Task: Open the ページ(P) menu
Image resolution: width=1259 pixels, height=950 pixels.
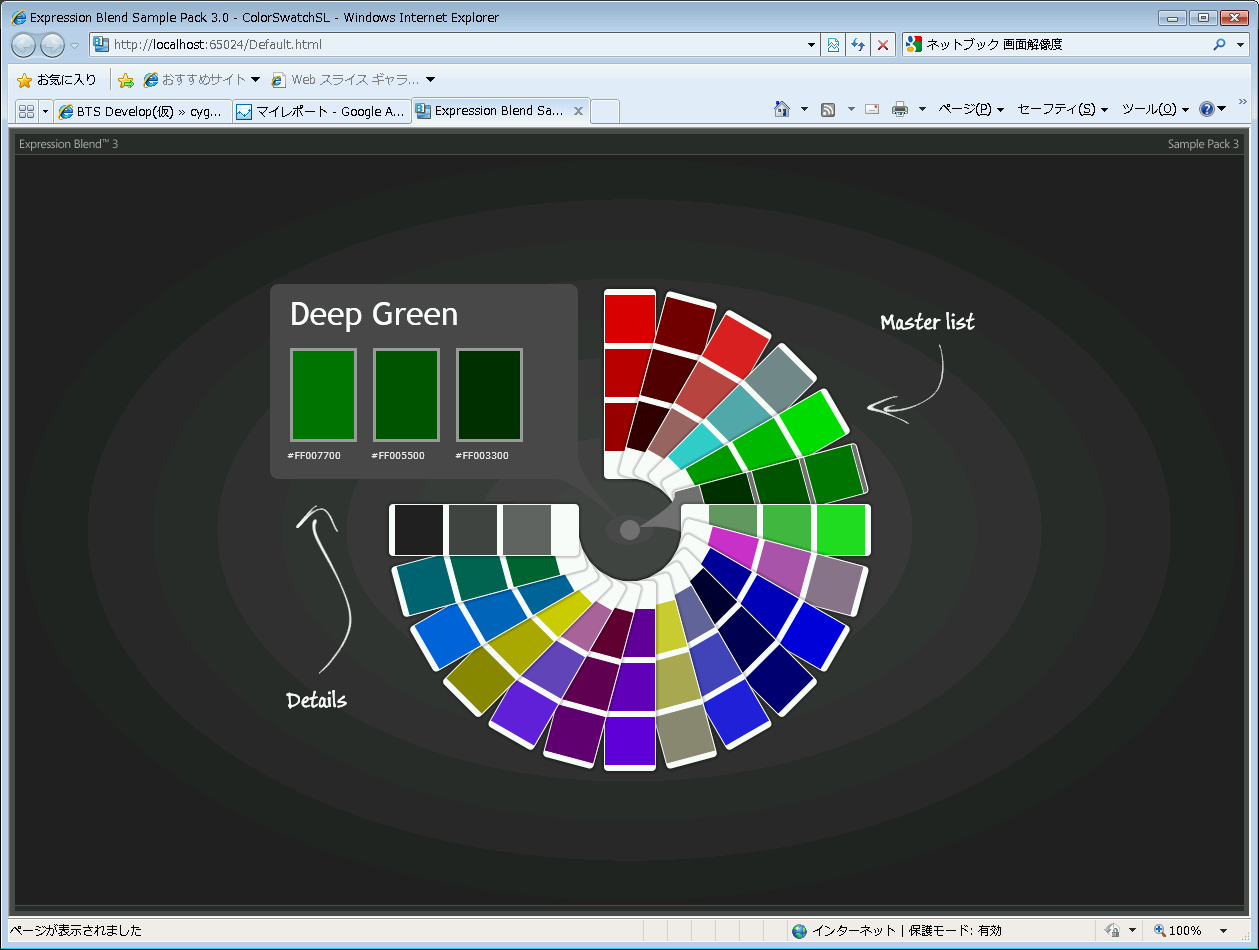Action: pos(970,109)
